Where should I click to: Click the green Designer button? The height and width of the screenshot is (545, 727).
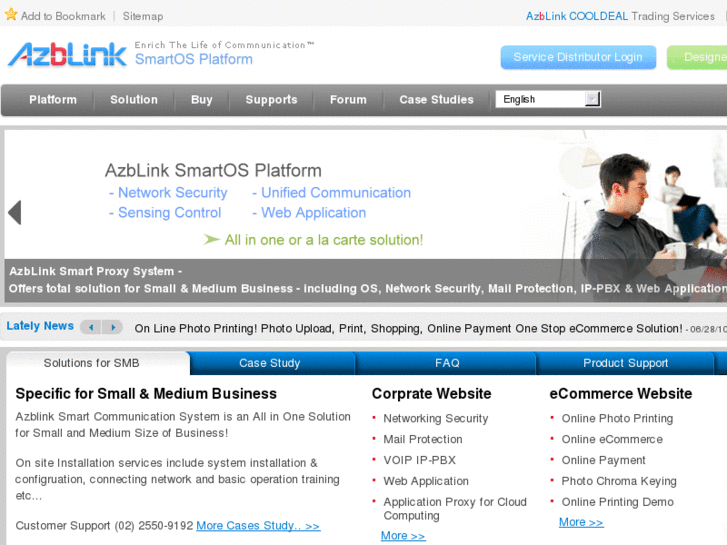[697, 57]
